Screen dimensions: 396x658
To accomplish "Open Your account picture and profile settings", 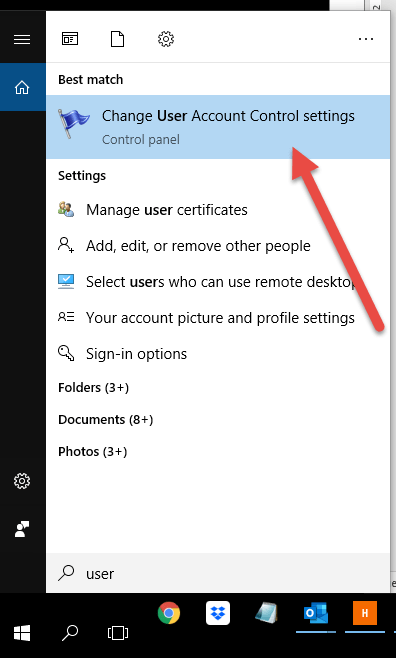I will click(218, 318).
